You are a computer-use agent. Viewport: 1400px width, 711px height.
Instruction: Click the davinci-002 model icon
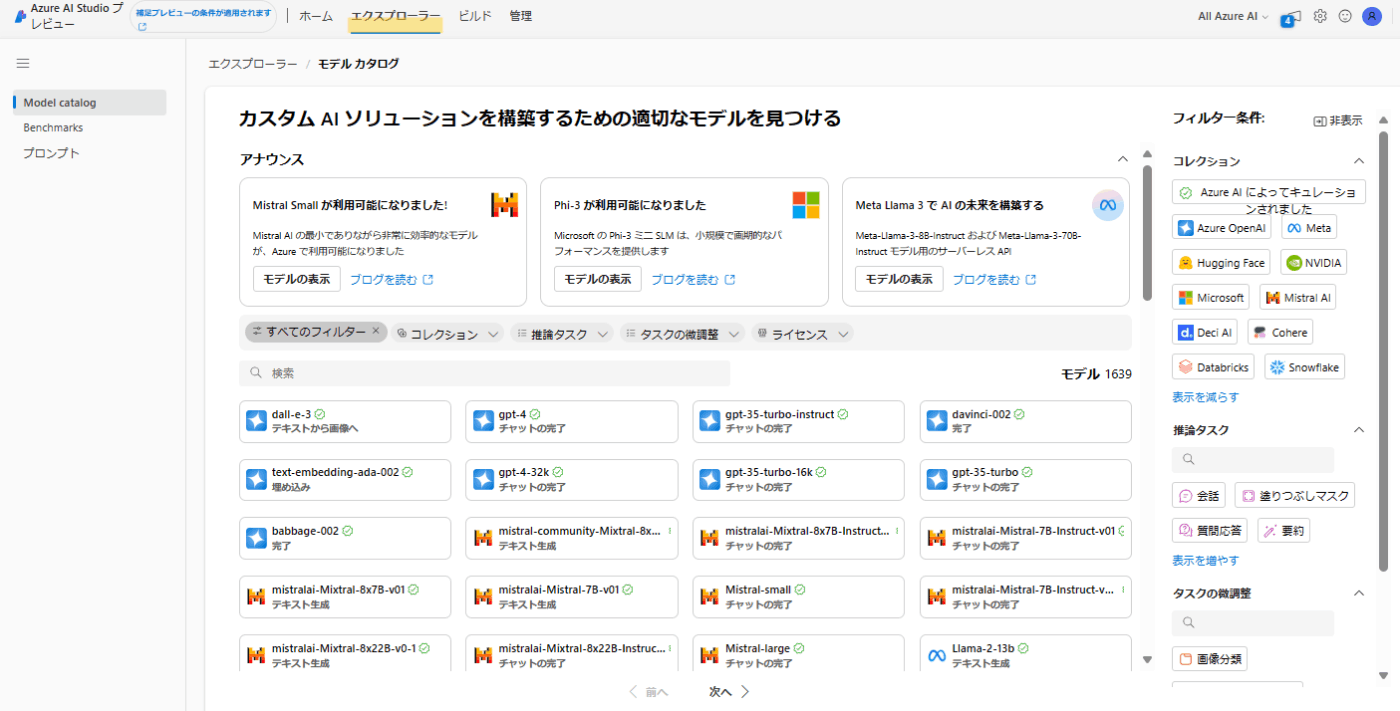936,421
